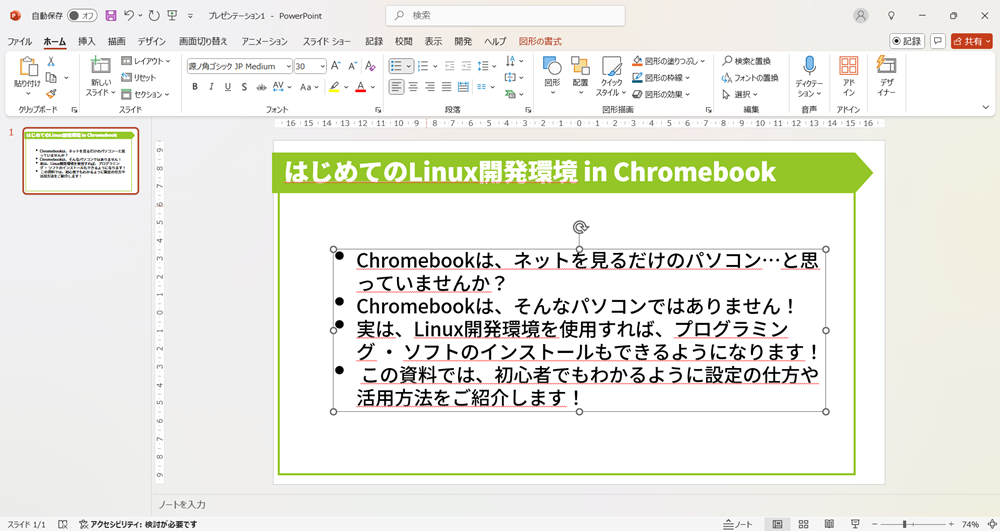Toggle Bold formatting
The width and height of the screenshot is (1000, 531).
point(195,87)
